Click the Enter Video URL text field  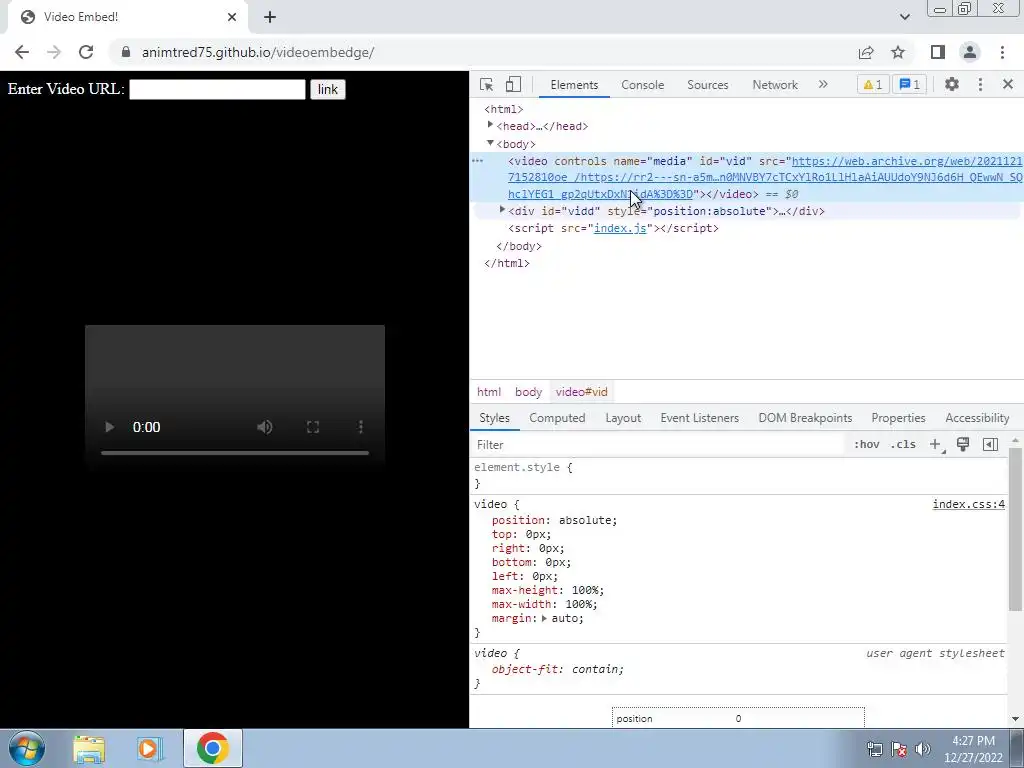tap(217, 89)
